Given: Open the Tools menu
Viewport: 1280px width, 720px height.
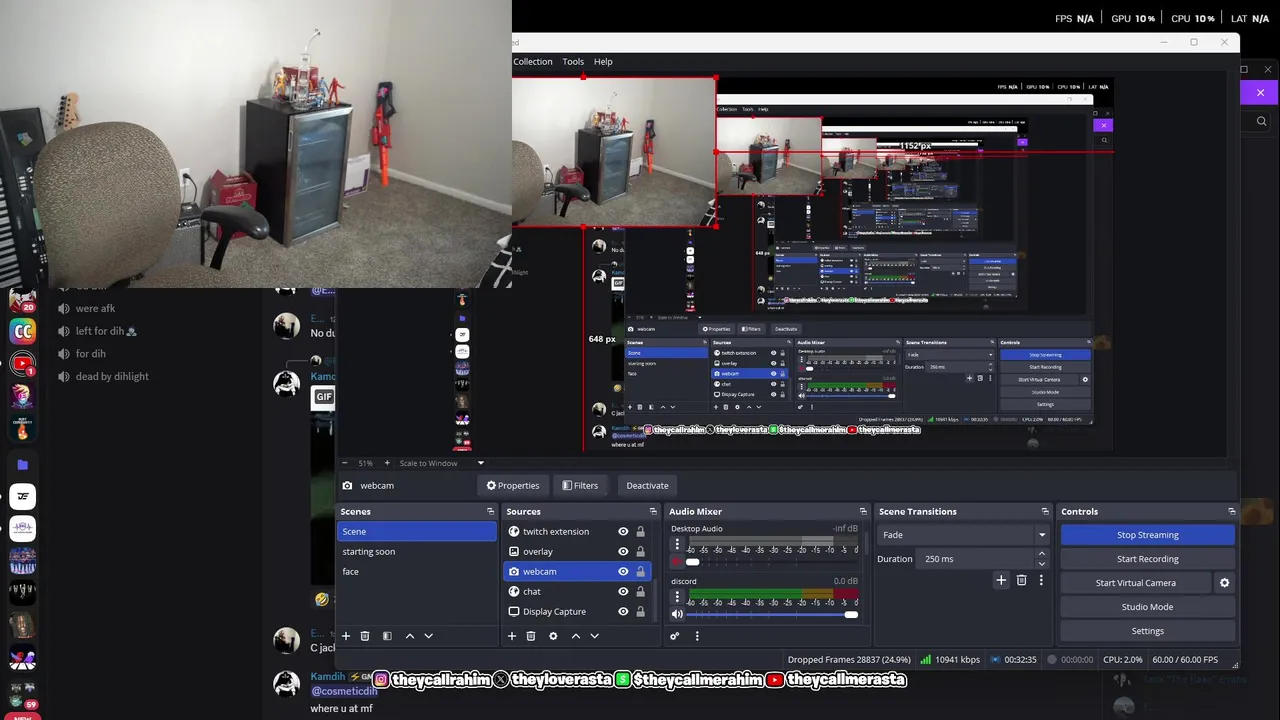Looking at the screenshot, I should (573, 62).
